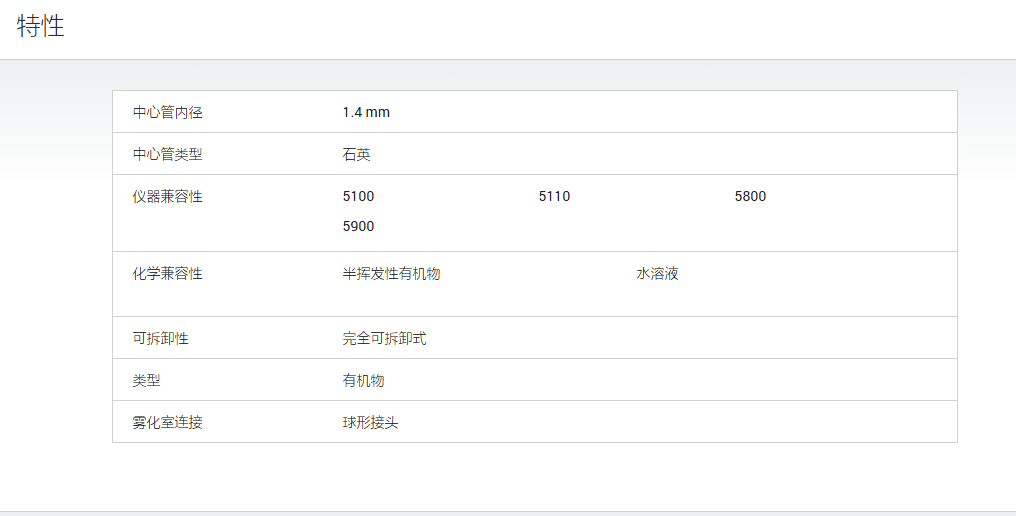Click instrument model 5110

coord(555,196)
